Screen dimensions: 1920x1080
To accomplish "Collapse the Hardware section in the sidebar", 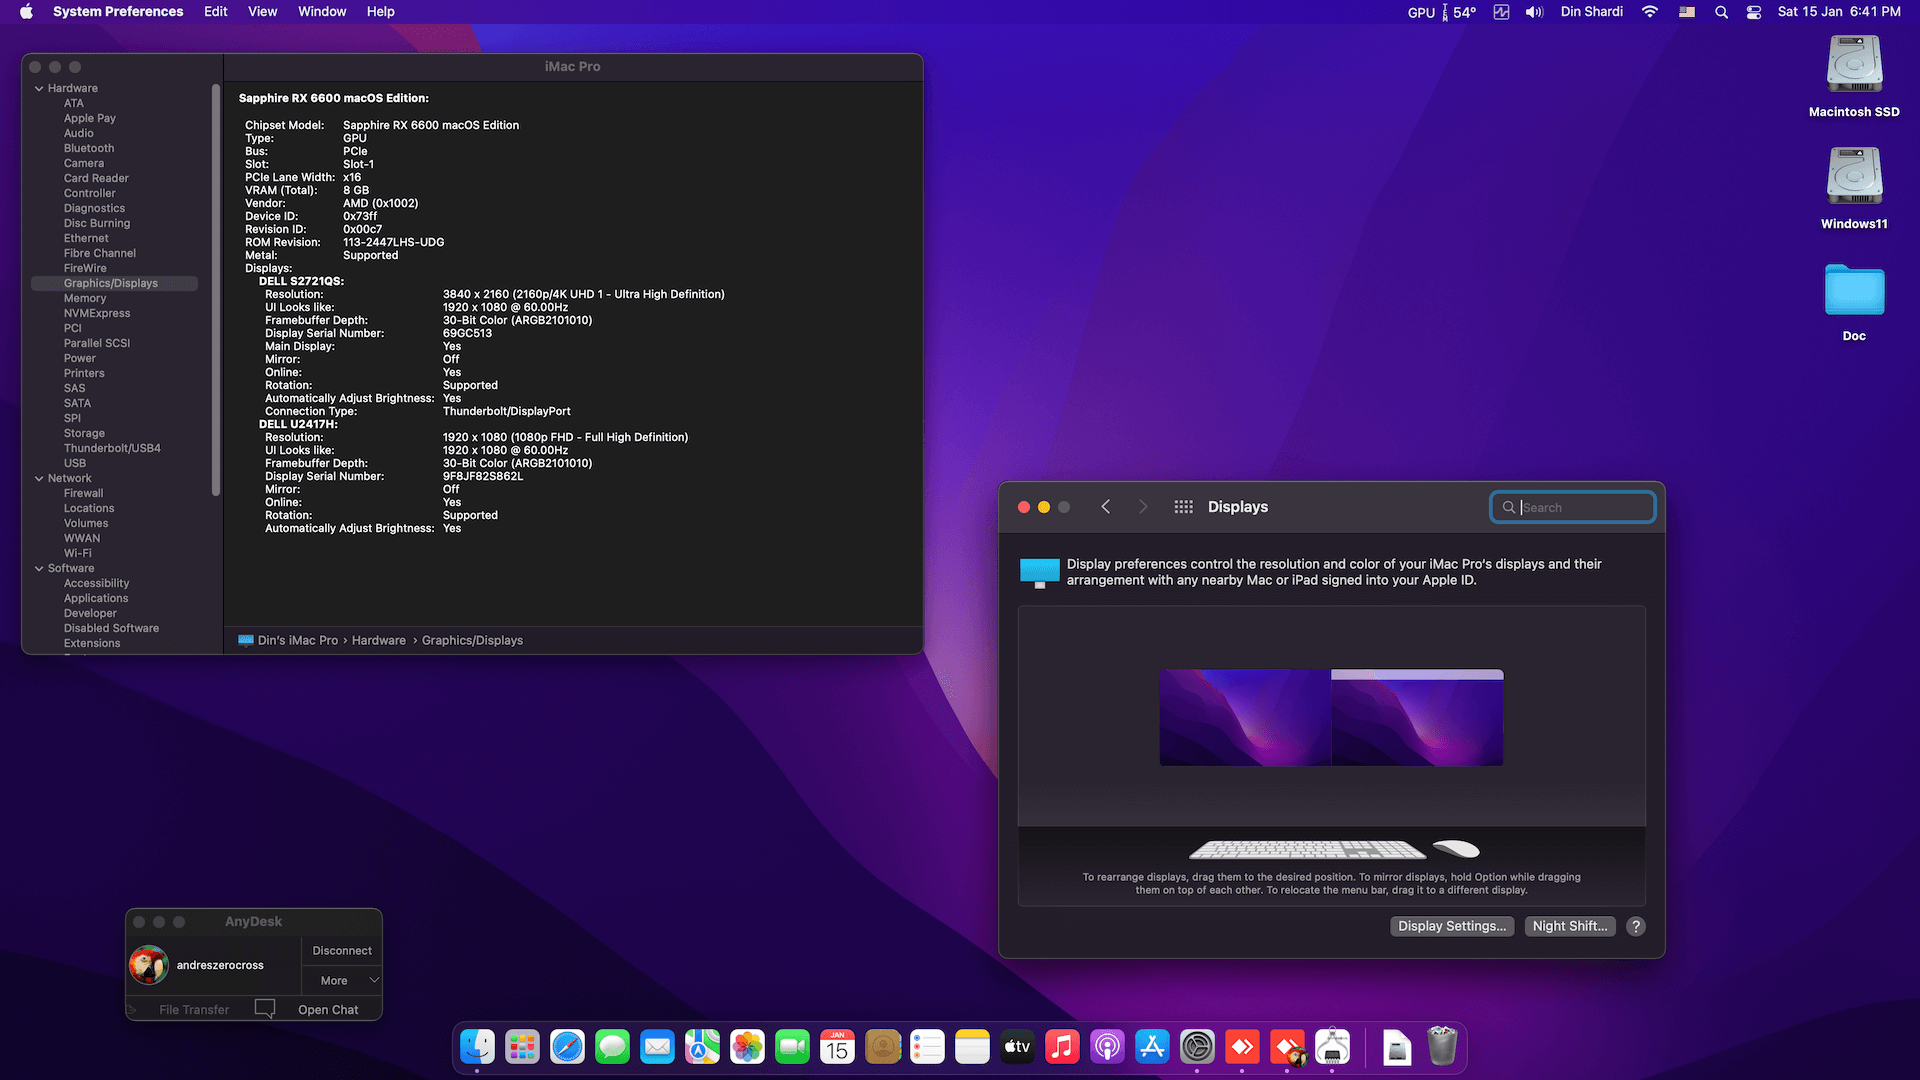I will click(39, 88).
